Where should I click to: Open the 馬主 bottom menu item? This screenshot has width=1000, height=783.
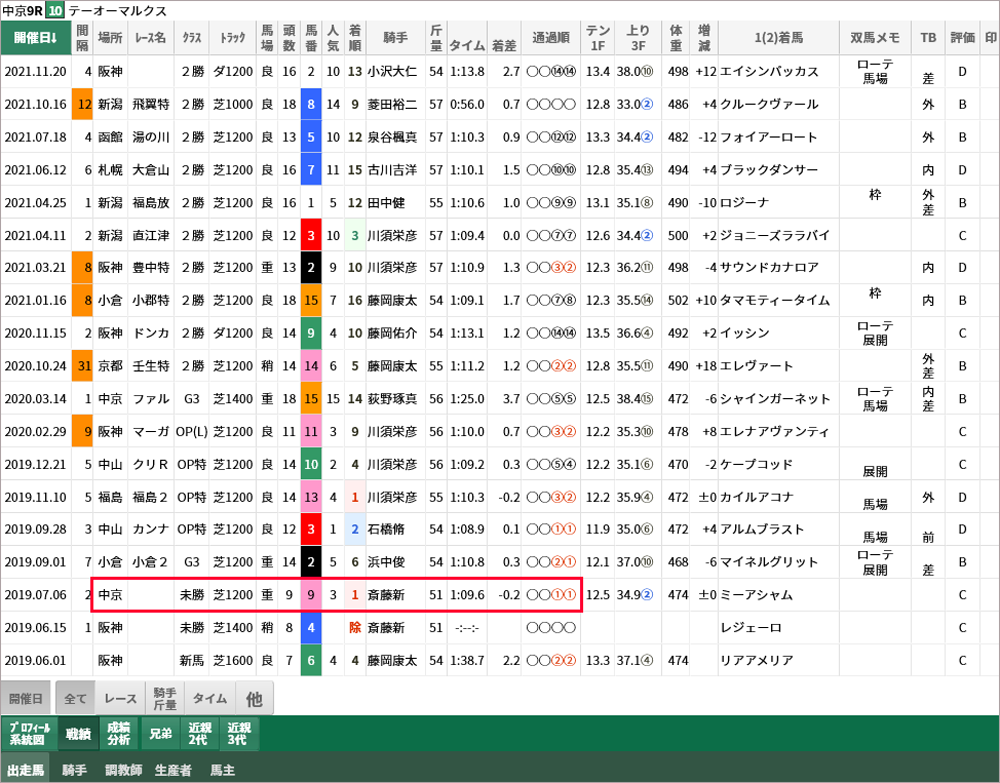pyautogui.click(x=223, y=770)
